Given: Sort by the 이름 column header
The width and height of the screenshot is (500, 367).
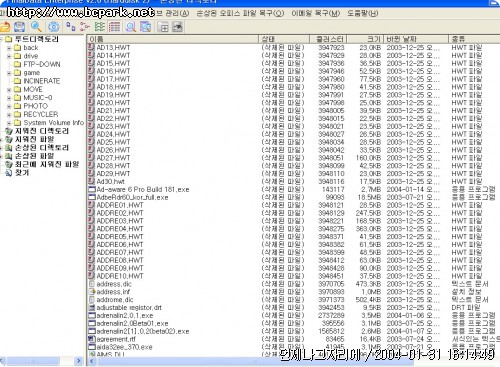Looking at the screenshot, I should [x=173, y=39].
